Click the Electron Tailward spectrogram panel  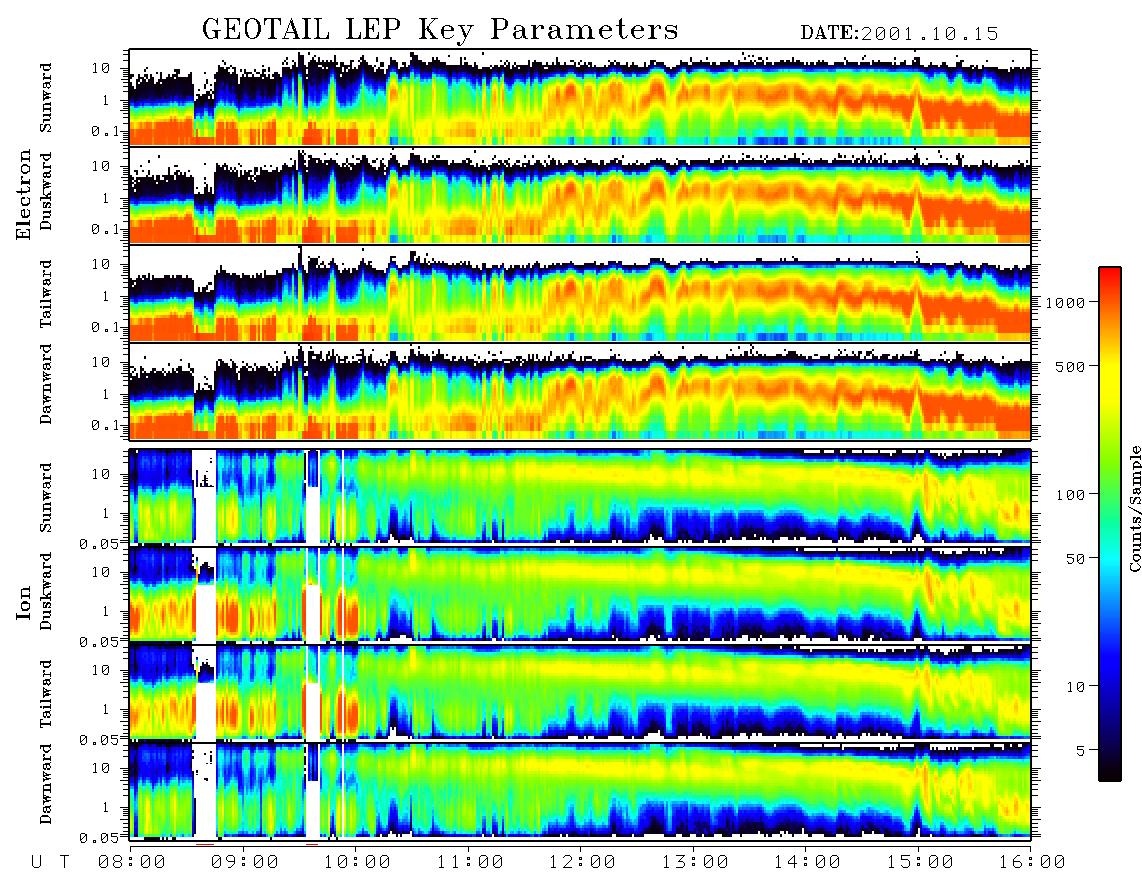point(580,294)
